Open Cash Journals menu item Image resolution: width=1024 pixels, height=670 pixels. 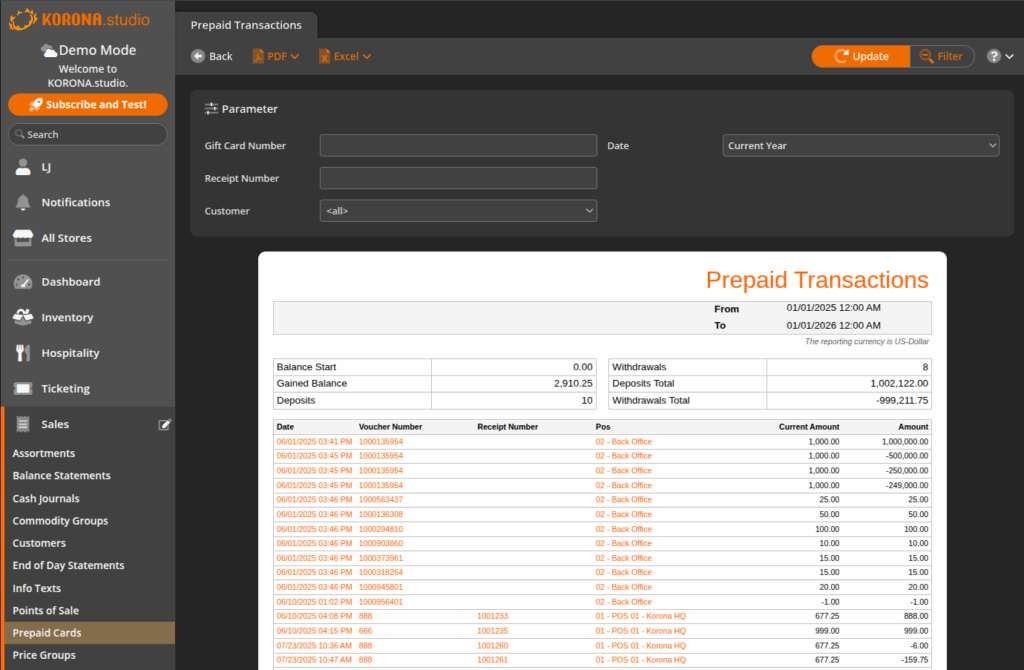46,498
